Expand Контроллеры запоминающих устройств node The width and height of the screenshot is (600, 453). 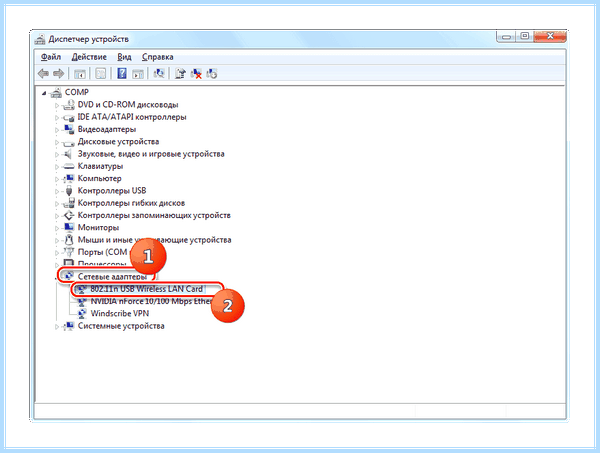click(57, 216)
